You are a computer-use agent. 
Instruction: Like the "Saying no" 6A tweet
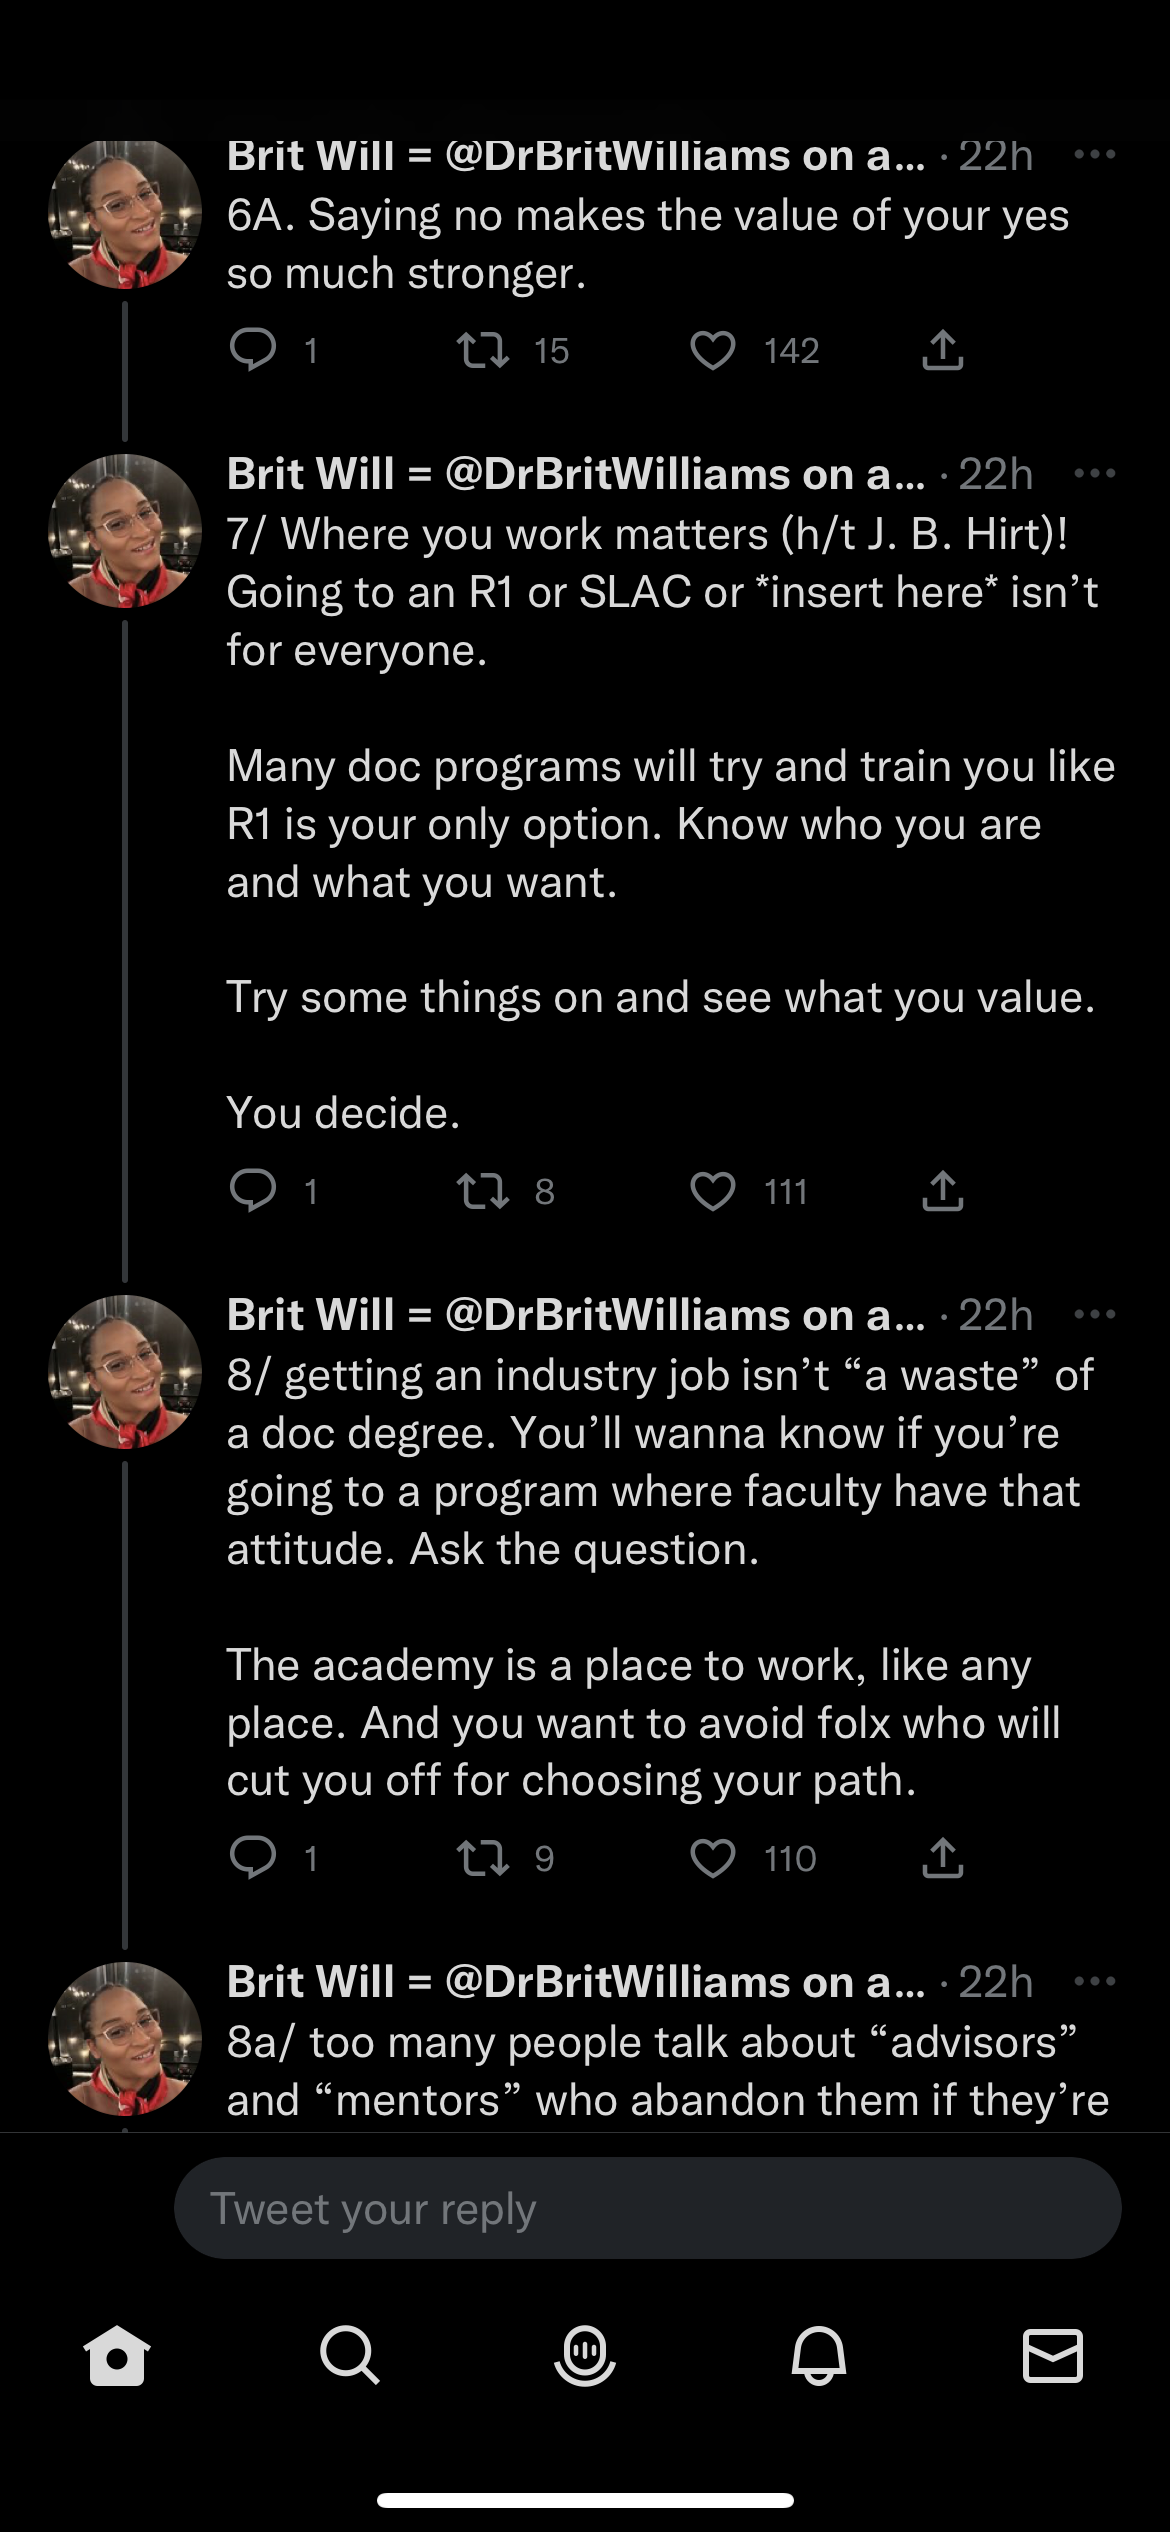tap(712, 351)
